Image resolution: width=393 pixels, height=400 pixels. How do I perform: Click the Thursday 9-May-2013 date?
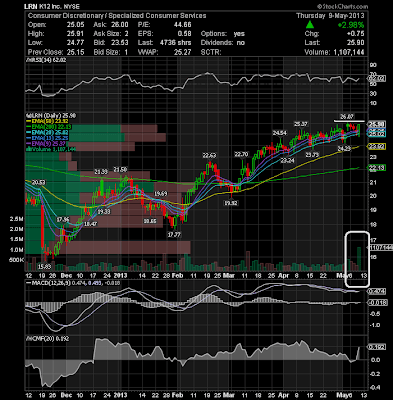[330, 16]
